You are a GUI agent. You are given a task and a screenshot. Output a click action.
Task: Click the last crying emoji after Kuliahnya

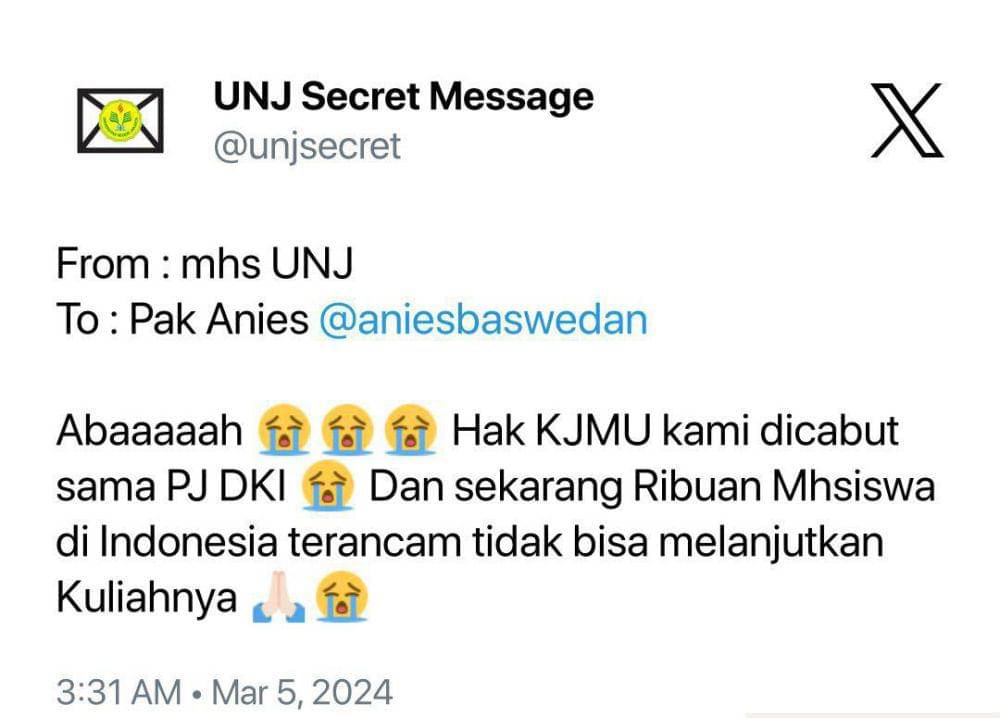point(342,597)
